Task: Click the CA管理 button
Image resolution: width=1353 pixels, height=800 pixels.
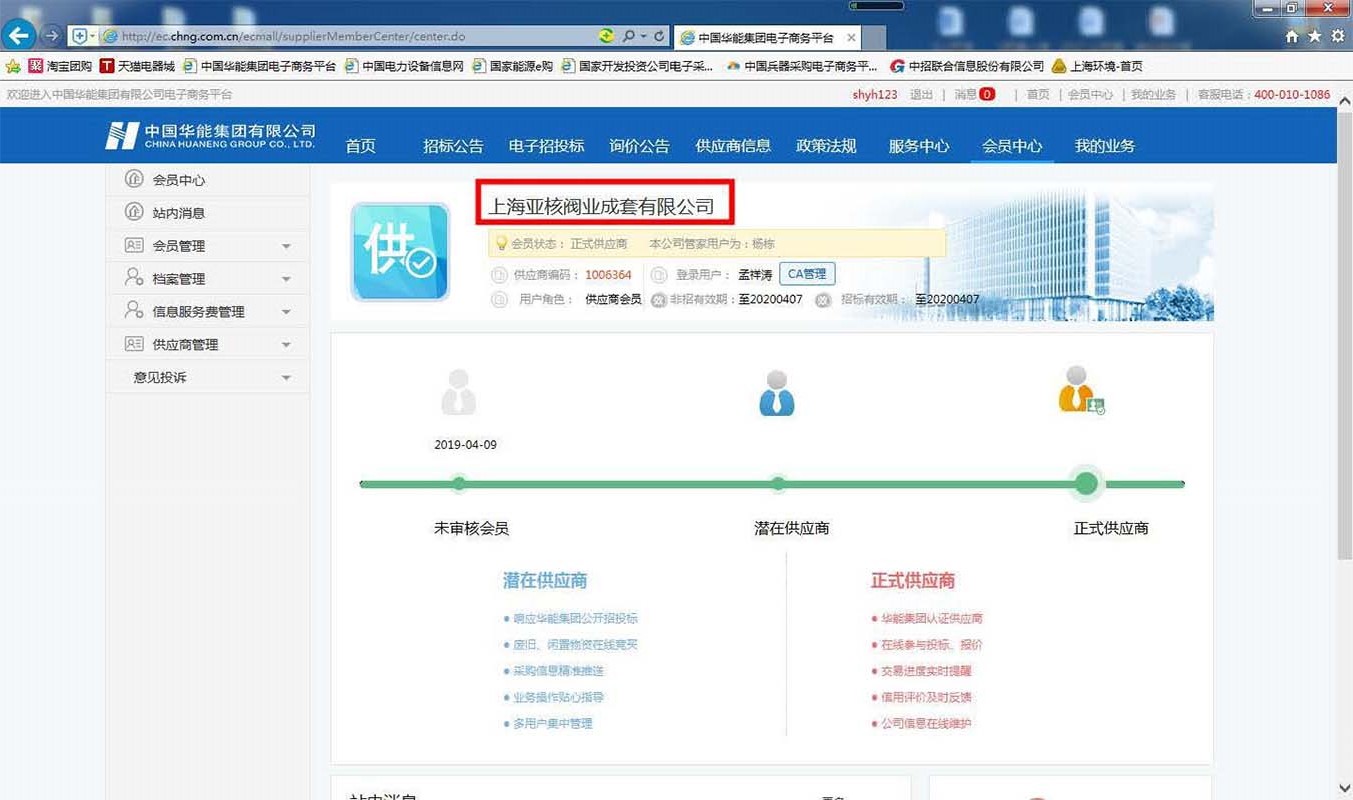Action: tap(807, 274)
